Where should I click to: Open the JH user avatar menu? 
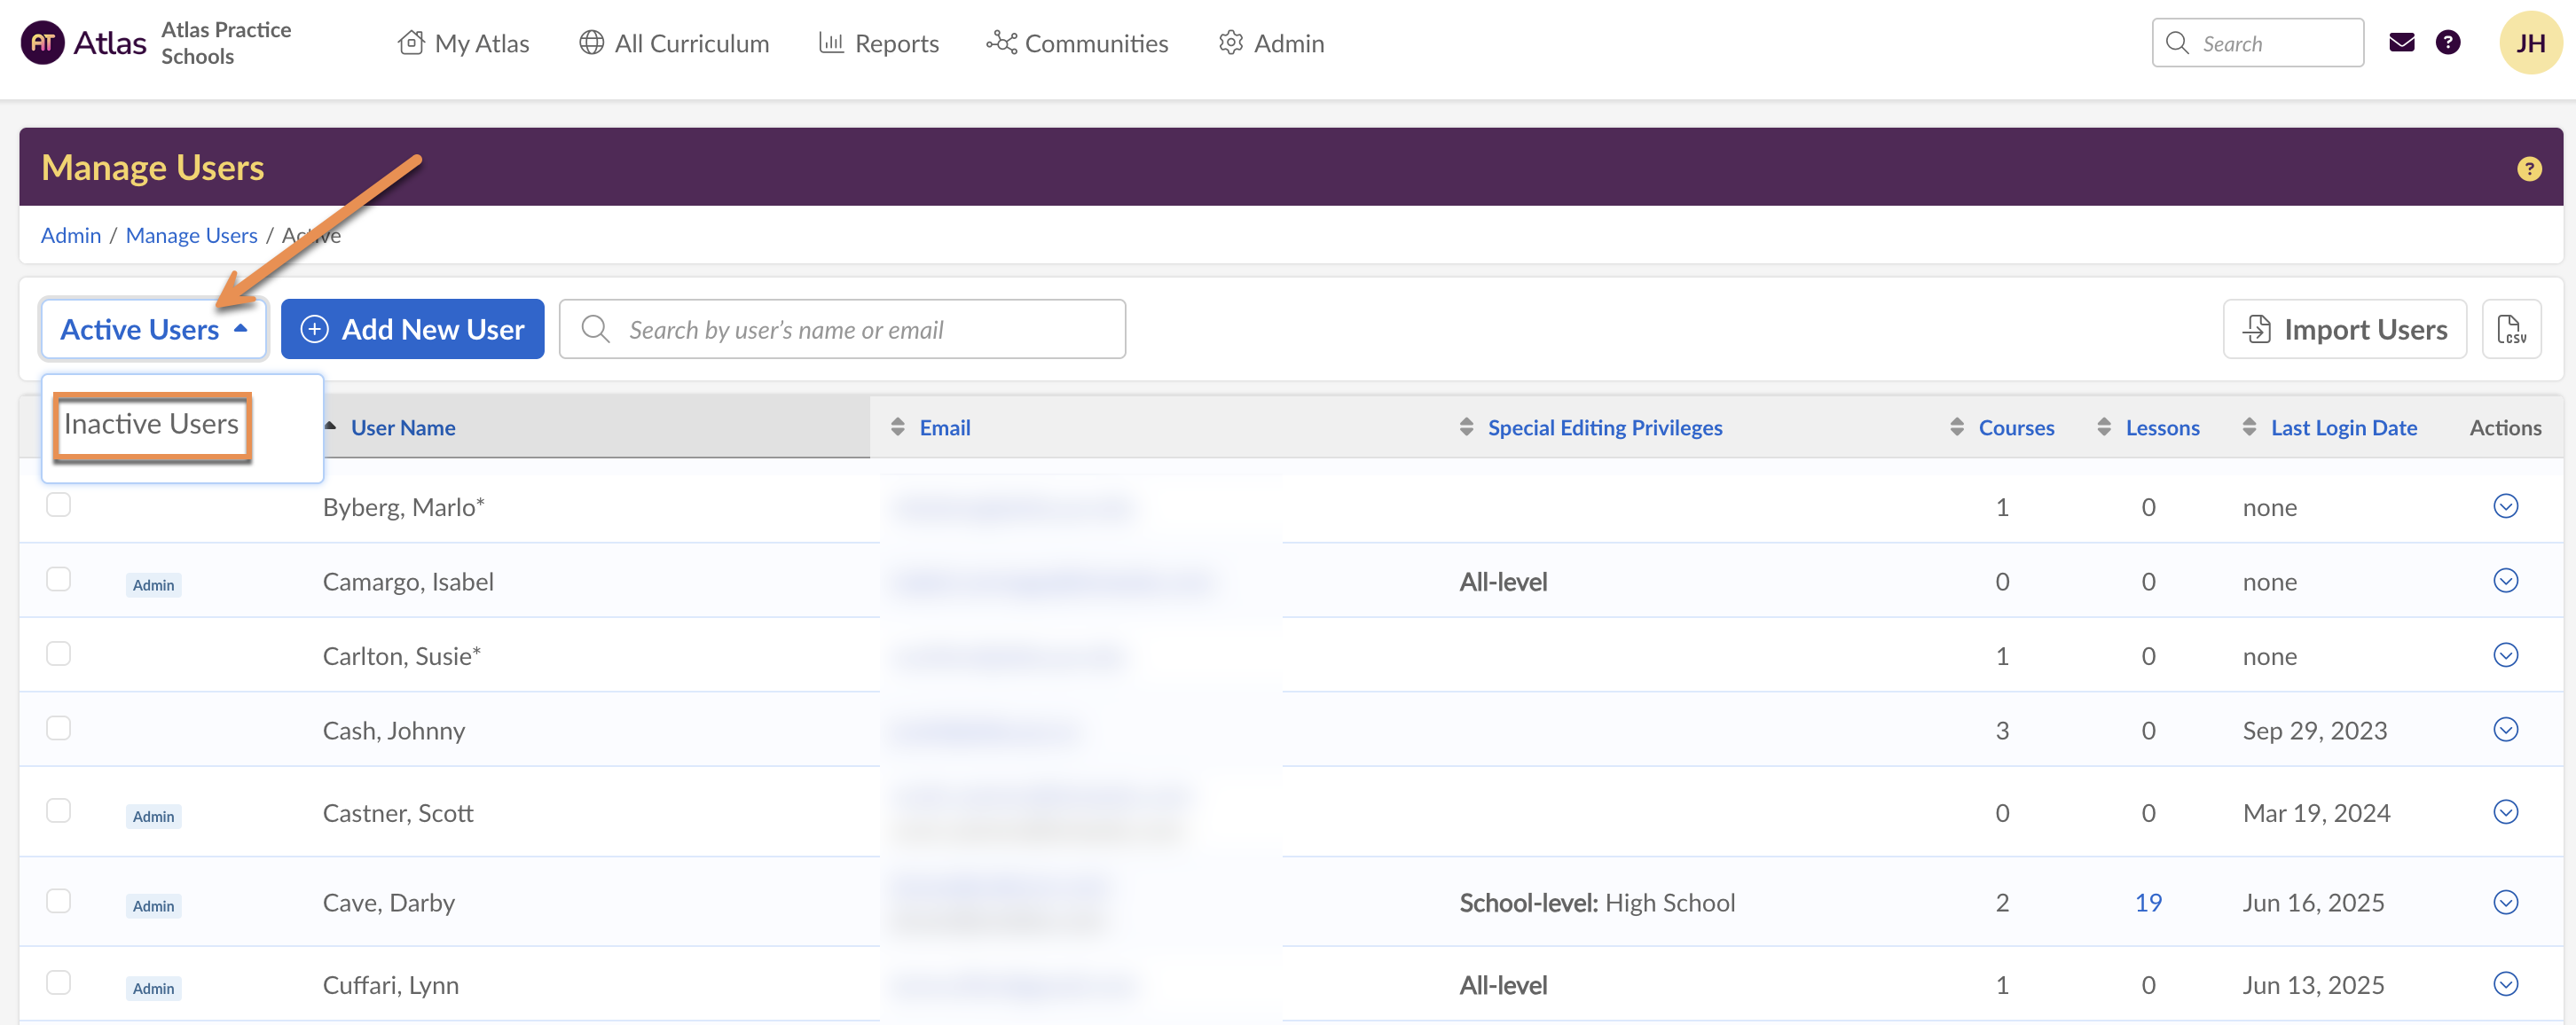tap(2530, 43)
